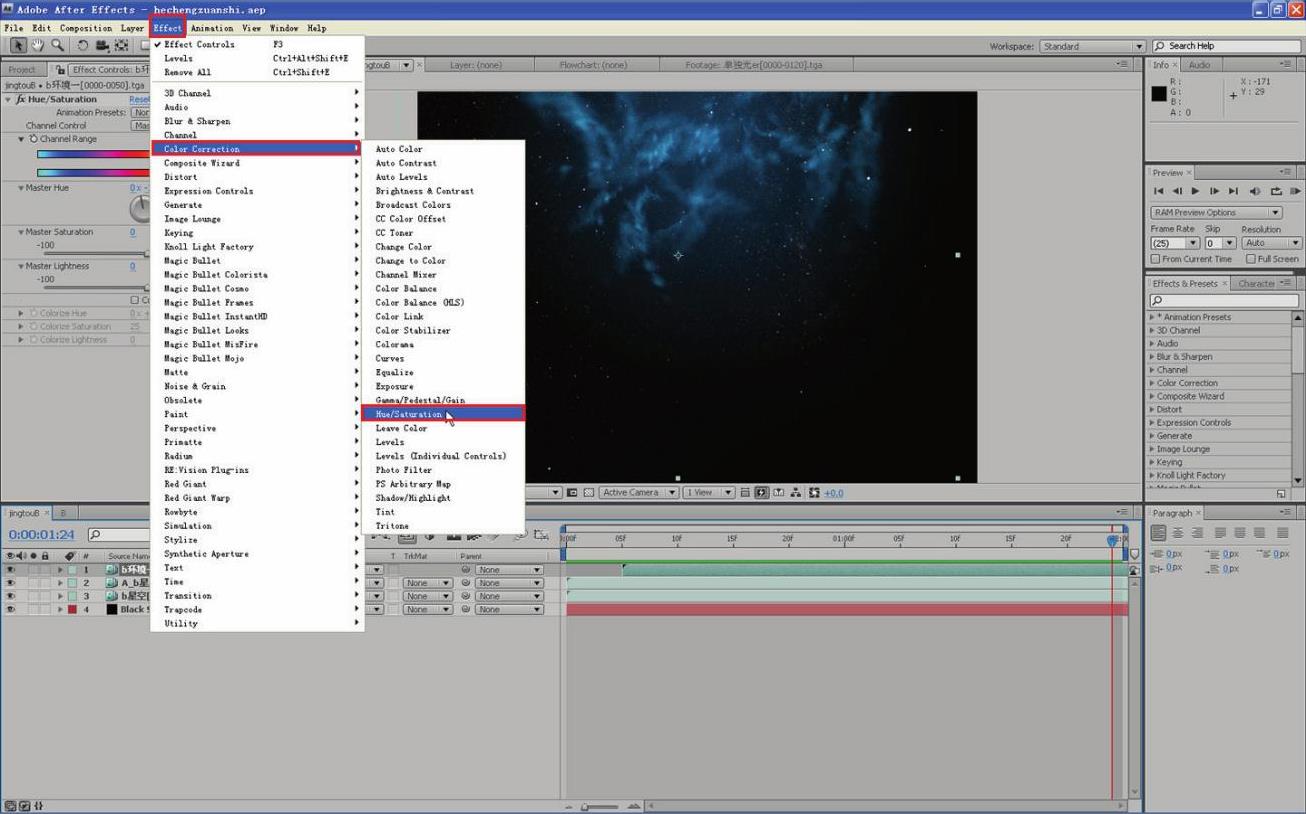Hide layer 3 with eye icon
Screen dimensions: 1306x814
point(10,596)
